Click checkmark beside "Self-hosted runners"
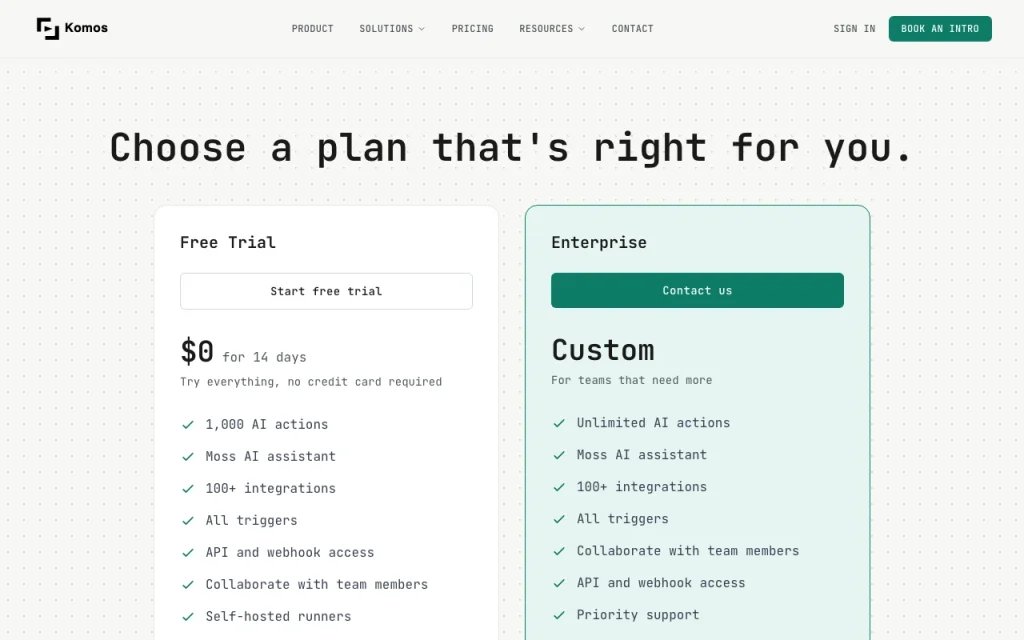Viewport: 1024px width, 640px height. coord(188,616)
